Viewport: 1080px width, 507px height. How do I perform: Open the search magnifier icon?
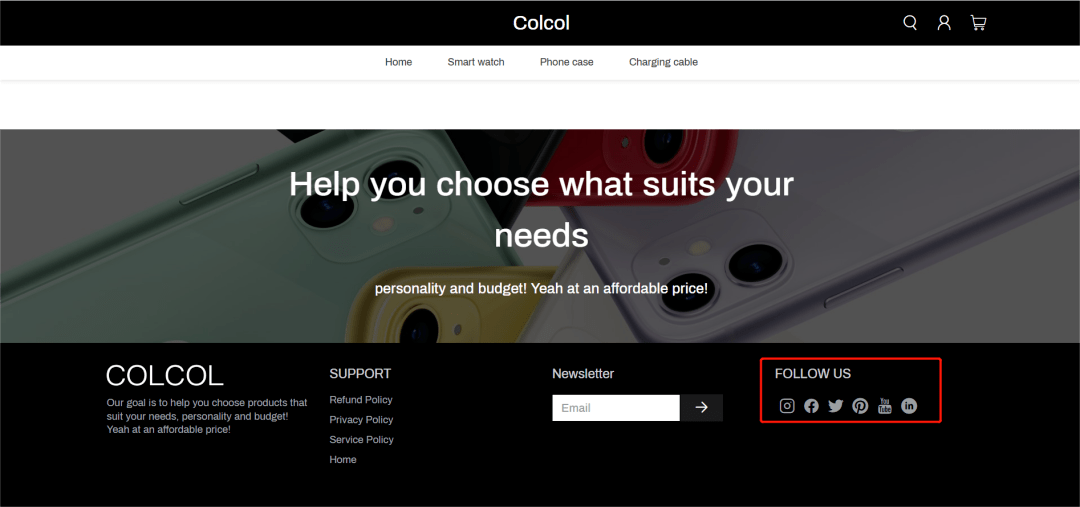coord(910,23)
